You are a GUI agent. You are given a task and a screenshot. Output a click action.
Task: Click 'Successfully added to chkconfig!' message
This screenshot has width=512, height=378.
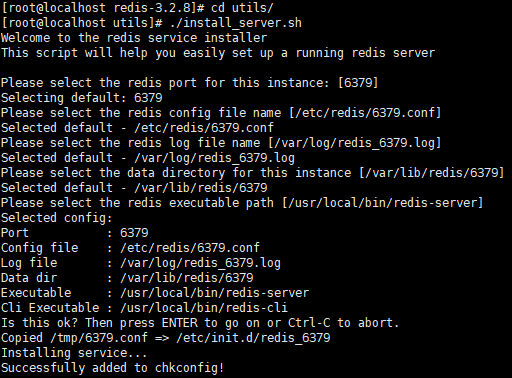112,368
